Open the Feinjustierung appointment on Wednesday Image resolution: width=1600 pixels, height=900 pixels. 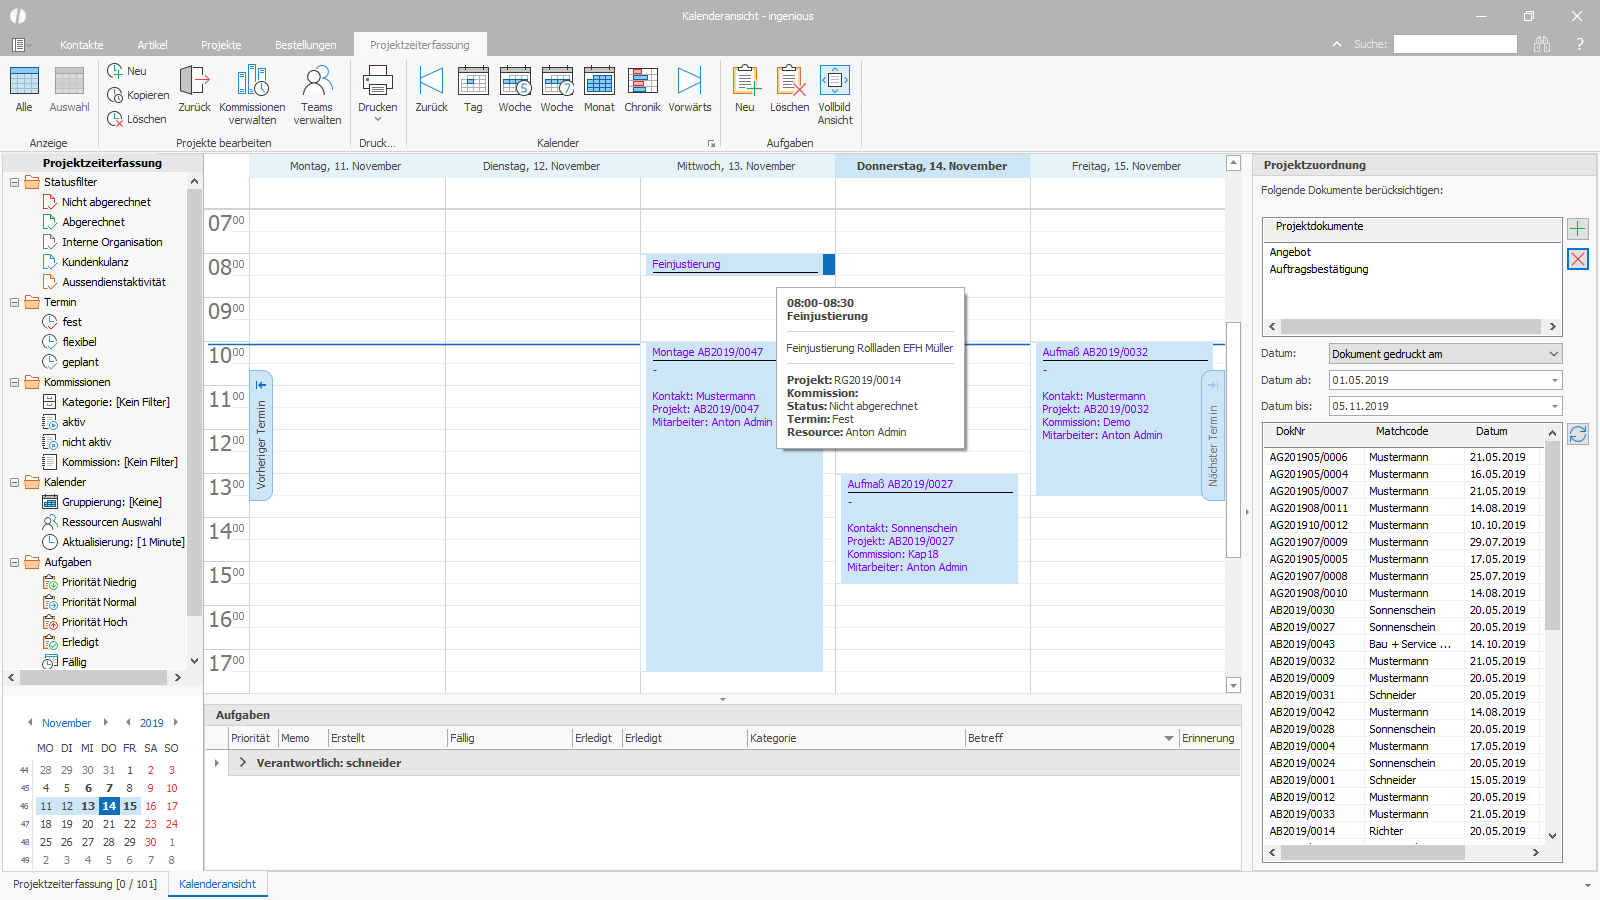pyautogui.click(x=733, y=264)
